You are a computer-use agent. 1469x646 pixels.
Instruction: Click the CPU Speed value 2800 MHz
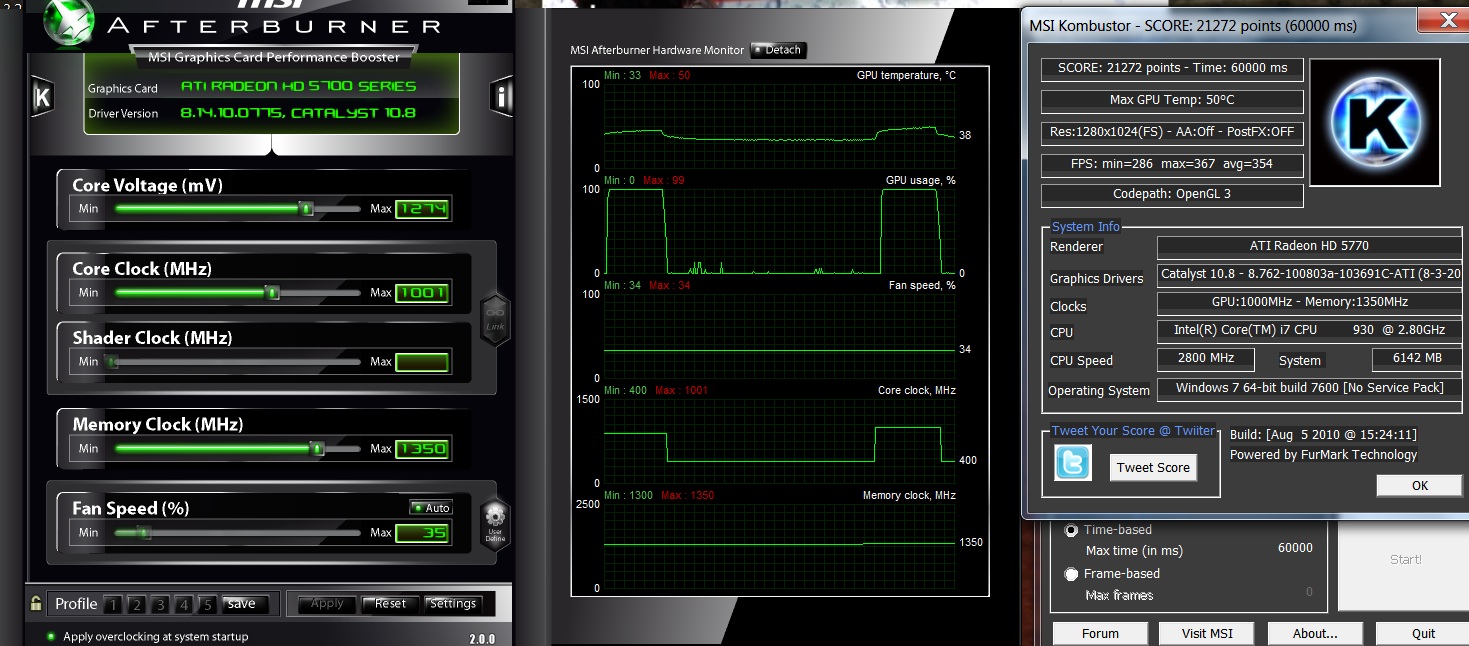[1206, 358]
